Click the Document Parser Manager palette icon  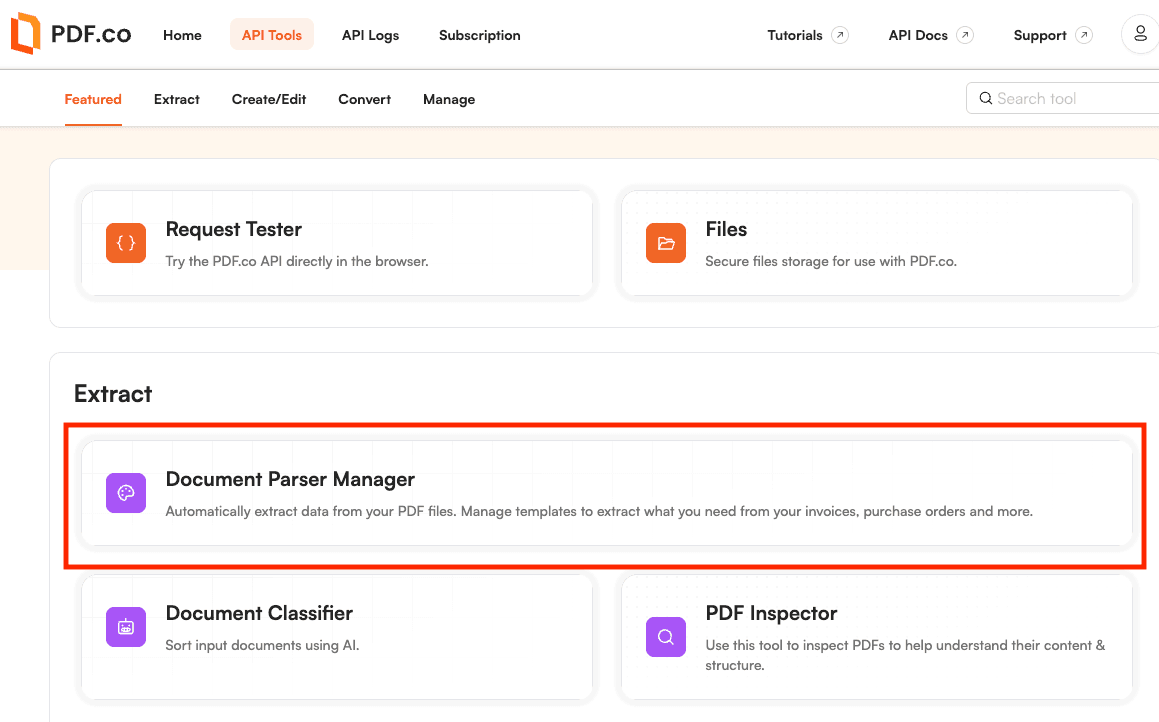point(126,493)
